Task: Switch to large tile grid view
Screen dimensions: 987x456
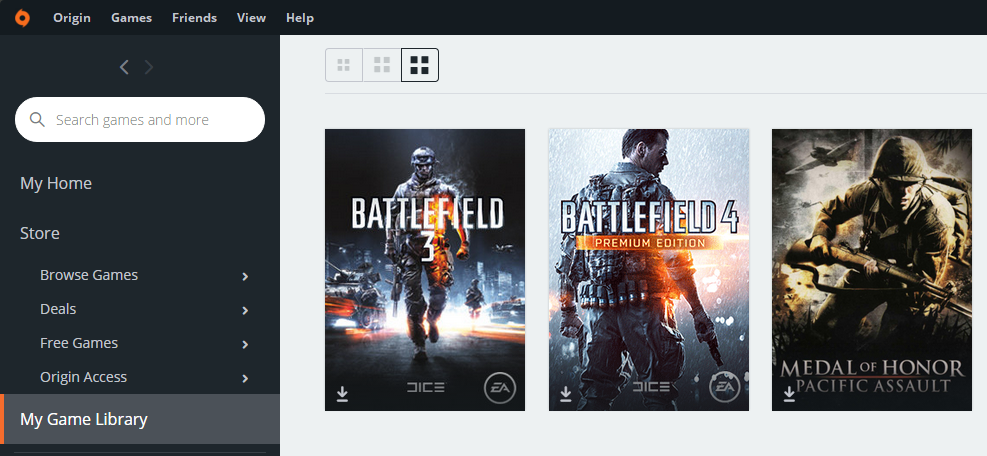Action: 420,66
